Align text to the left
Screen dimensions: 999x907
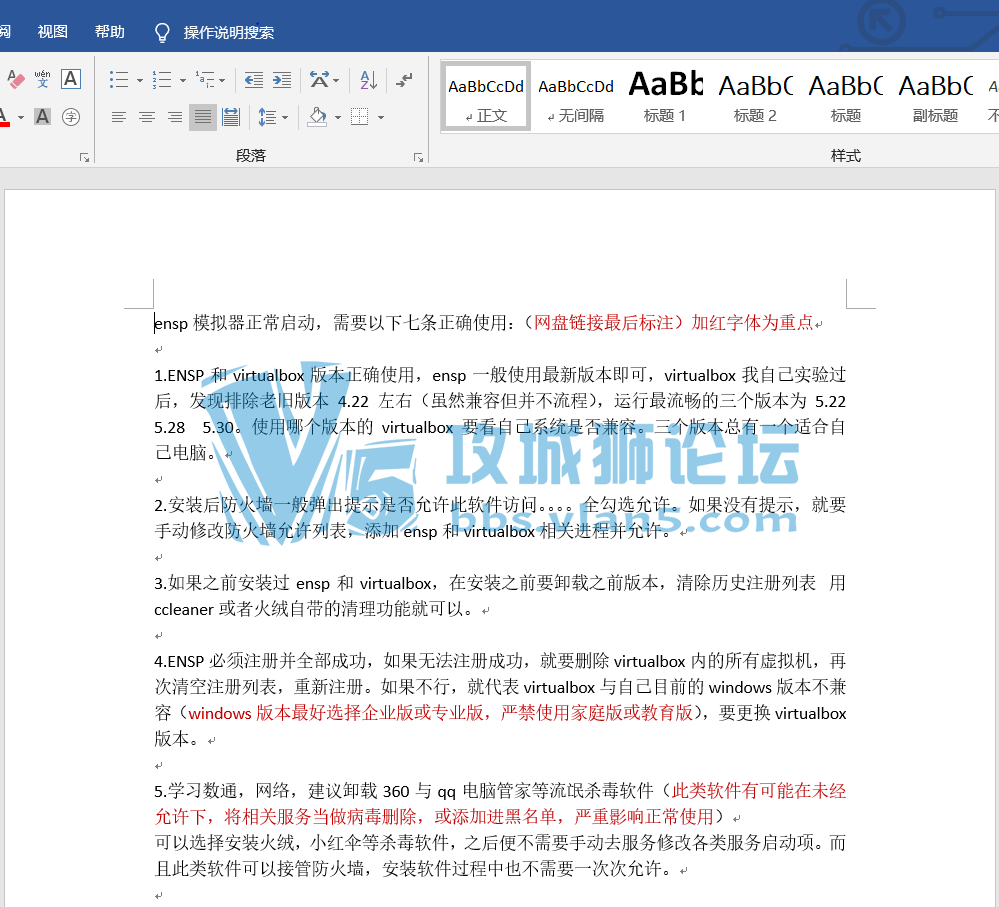[x=119, y=117]
